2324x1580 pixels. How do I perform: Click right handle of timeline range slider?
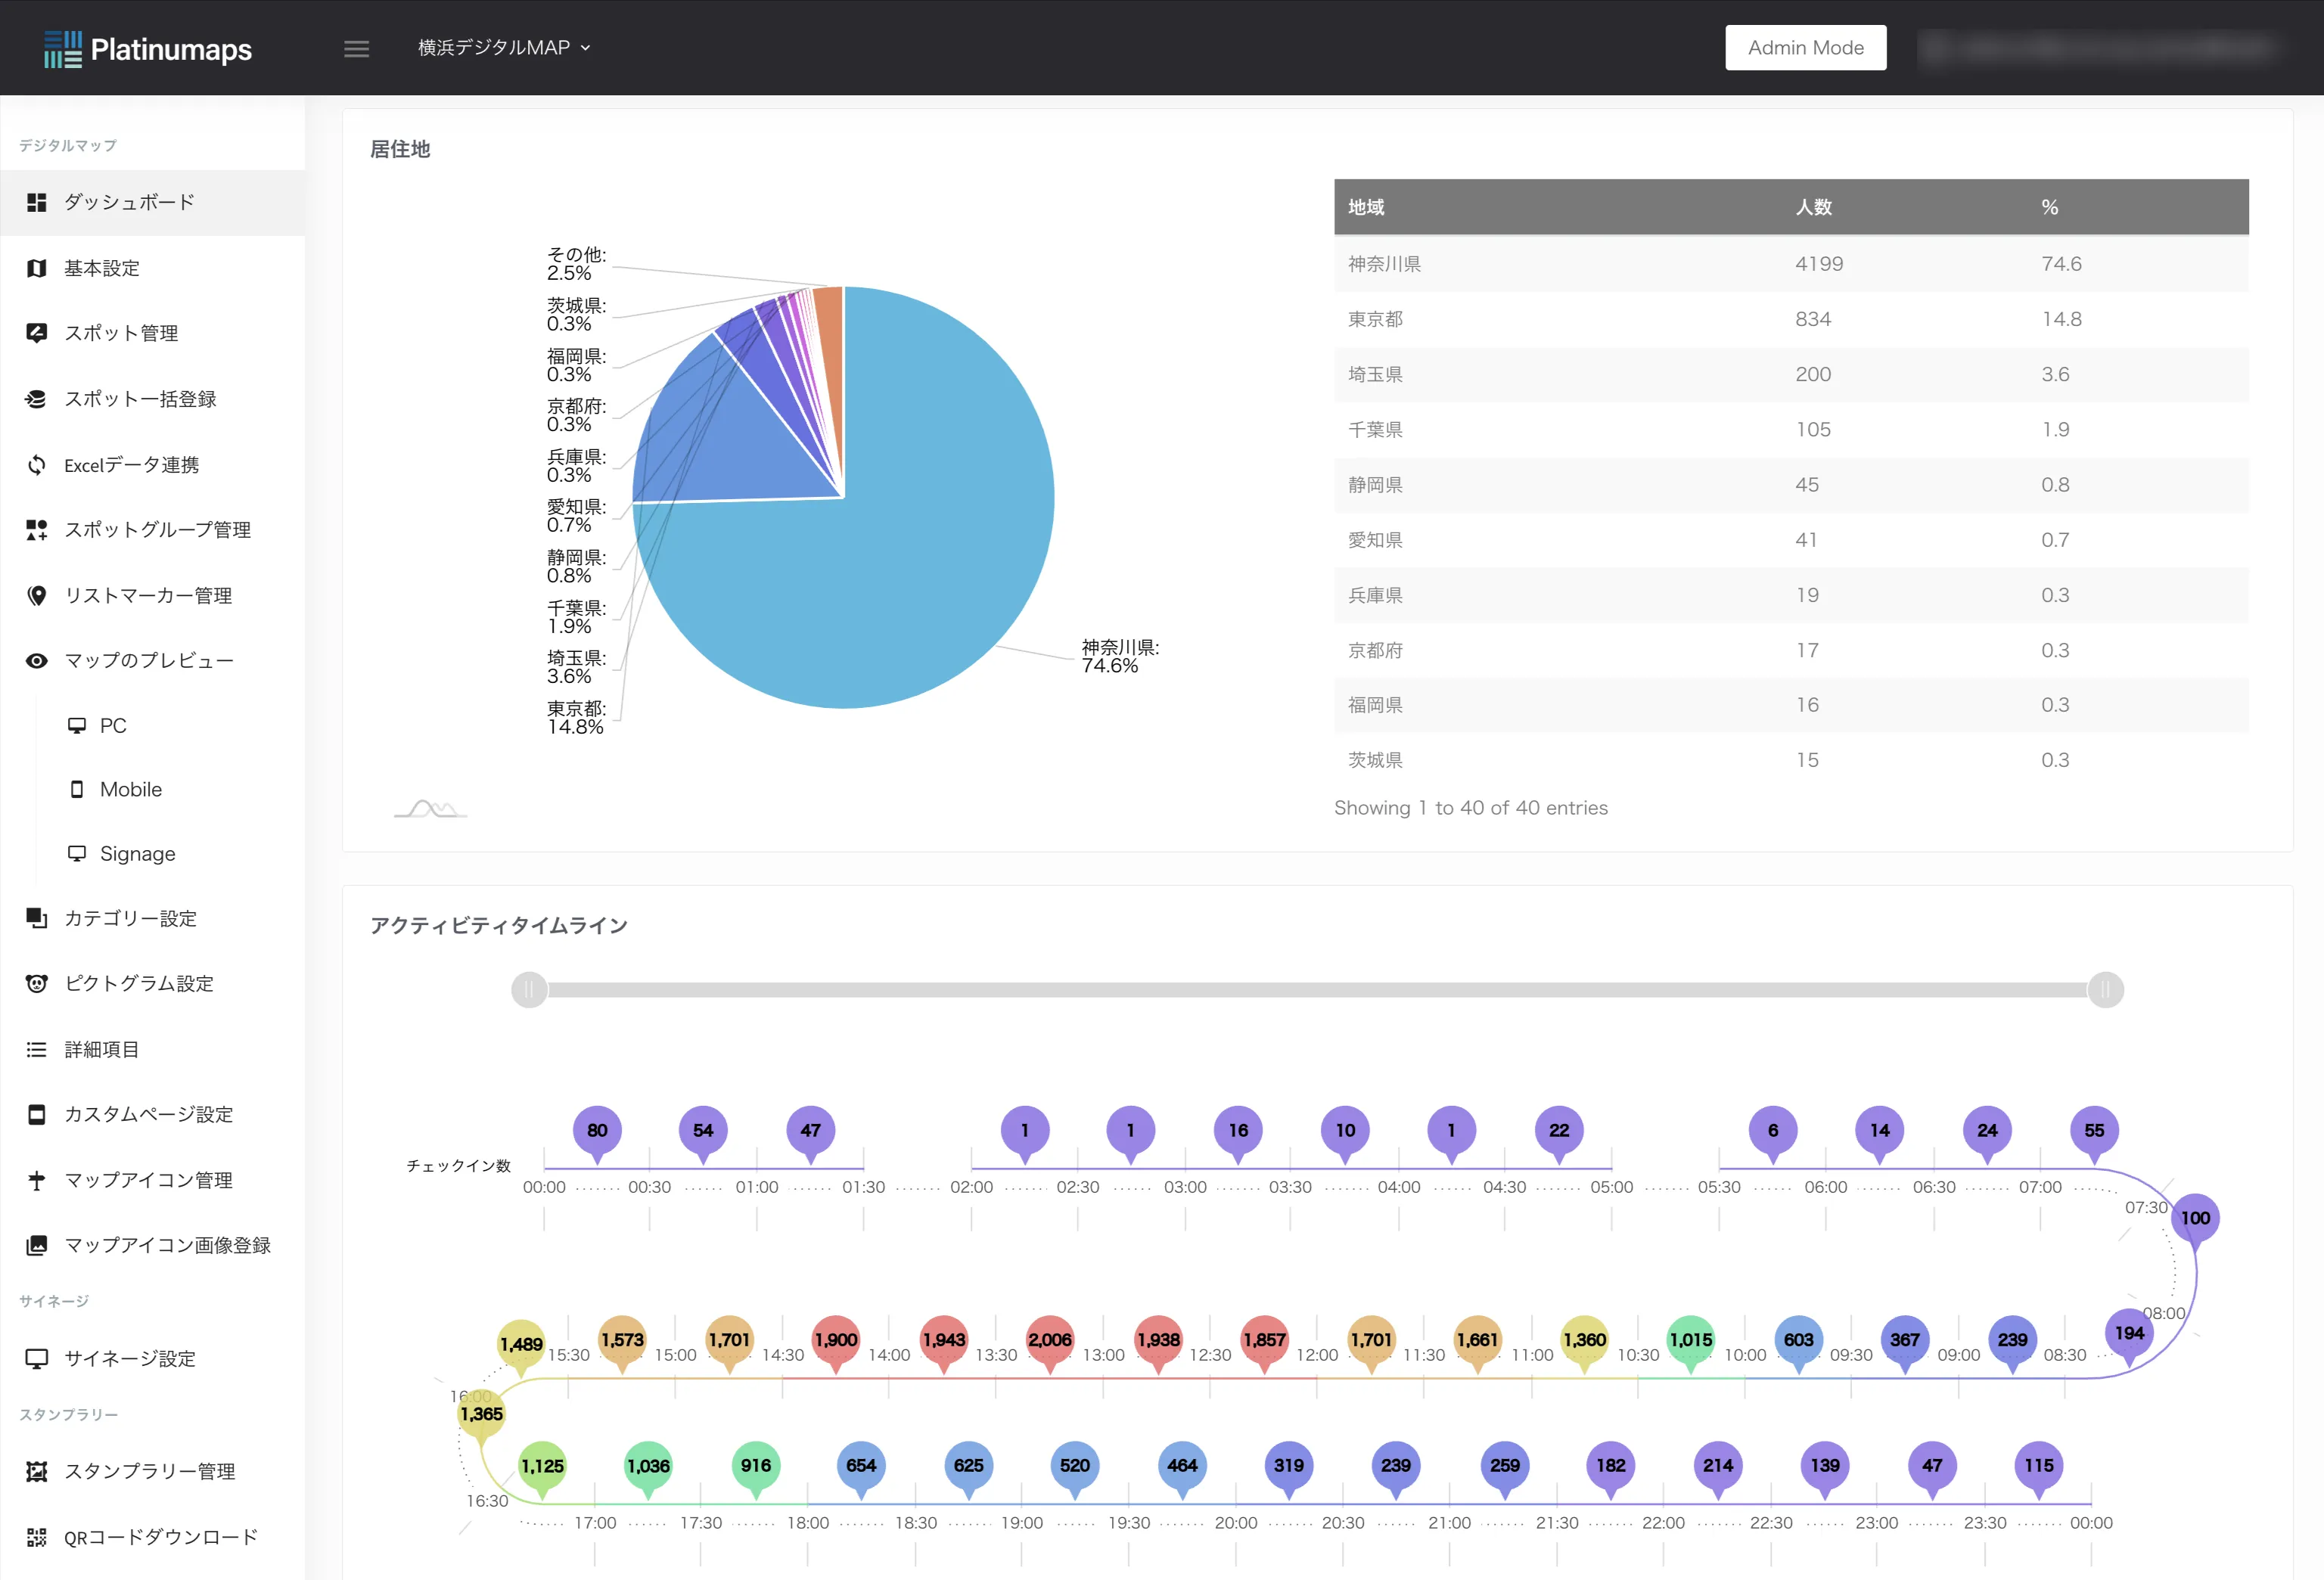[x=2105, y=990]
